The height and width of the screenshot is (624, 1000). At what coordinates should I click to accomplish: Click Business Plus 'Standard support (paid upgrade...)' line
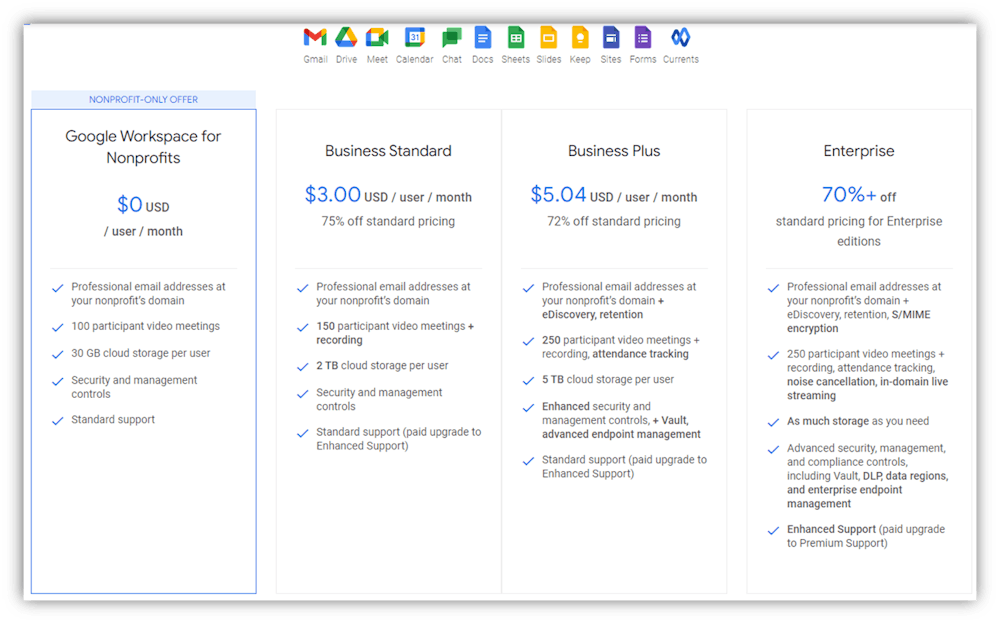point(624,466)
